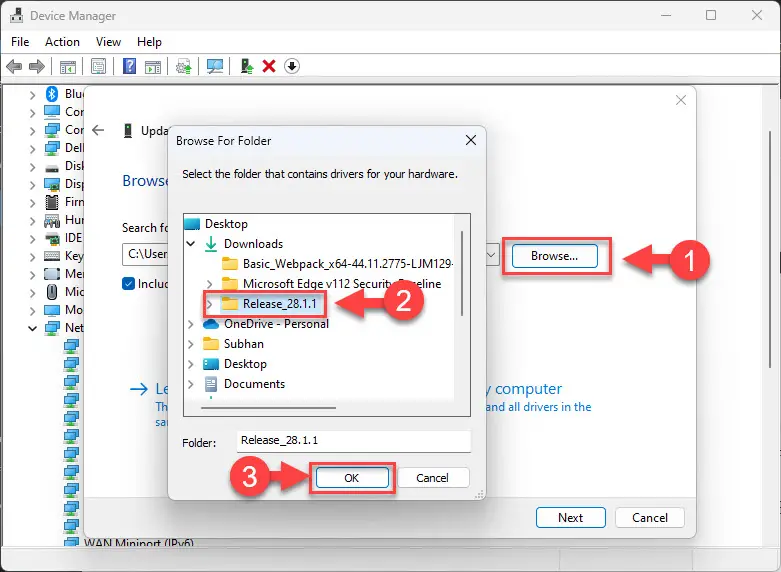This screenshot has width=781, height=572.
Task: Expand the Release_28.1.1 folder node
Action: pos(208,304)
